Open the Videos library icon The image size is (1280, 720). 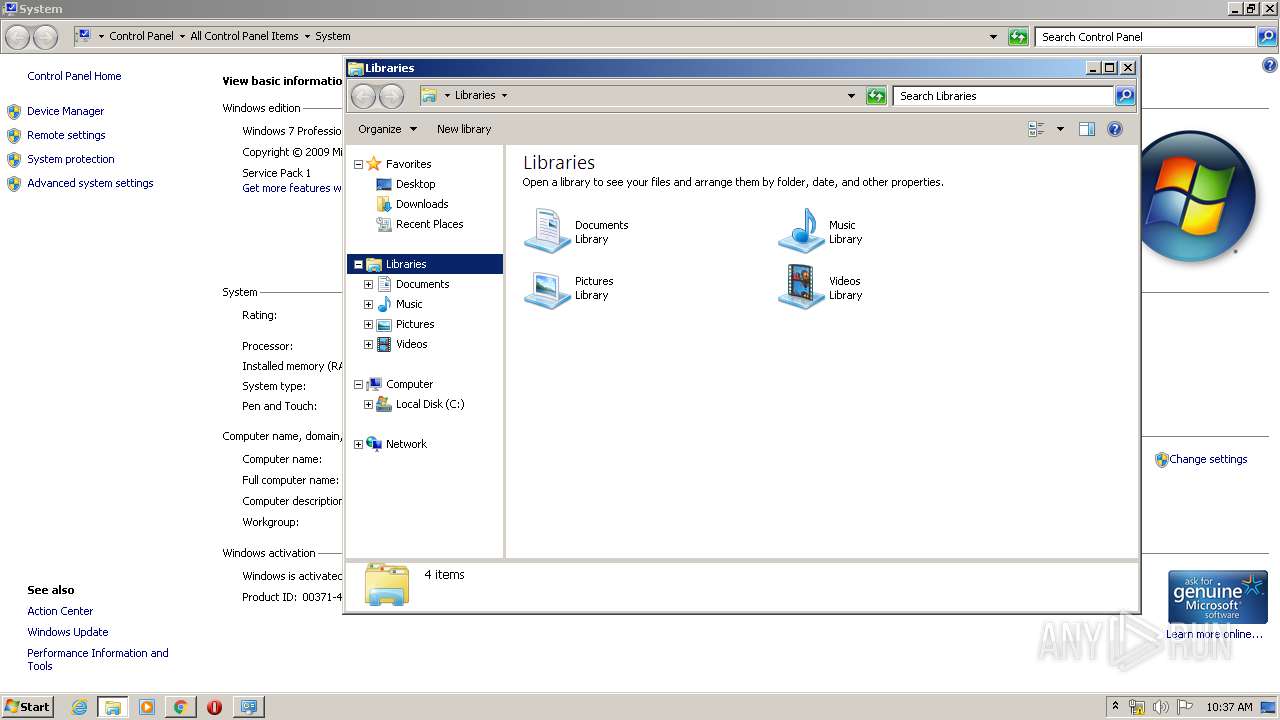pos(801,288)
